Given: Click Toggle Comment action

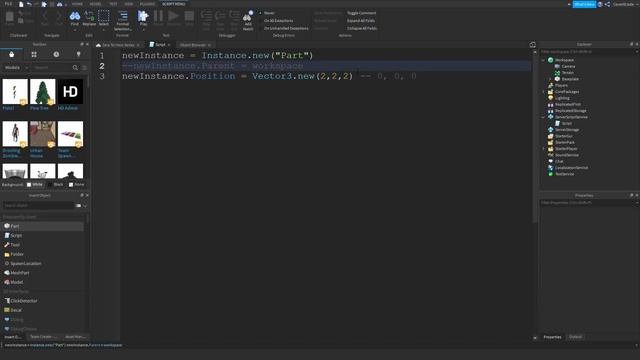Looking at the screenshot, I should 362,13.
